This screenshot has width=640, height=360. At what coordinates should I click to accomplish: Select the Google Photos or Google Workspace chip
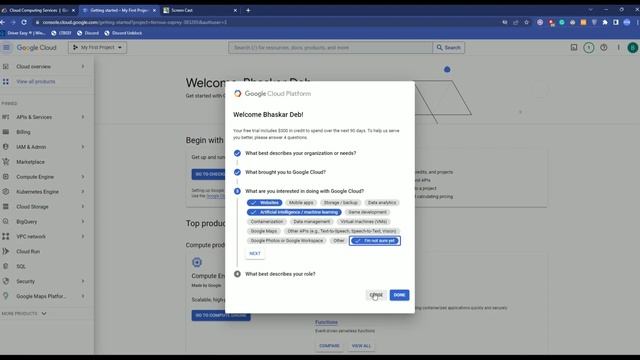click(287, 241)
